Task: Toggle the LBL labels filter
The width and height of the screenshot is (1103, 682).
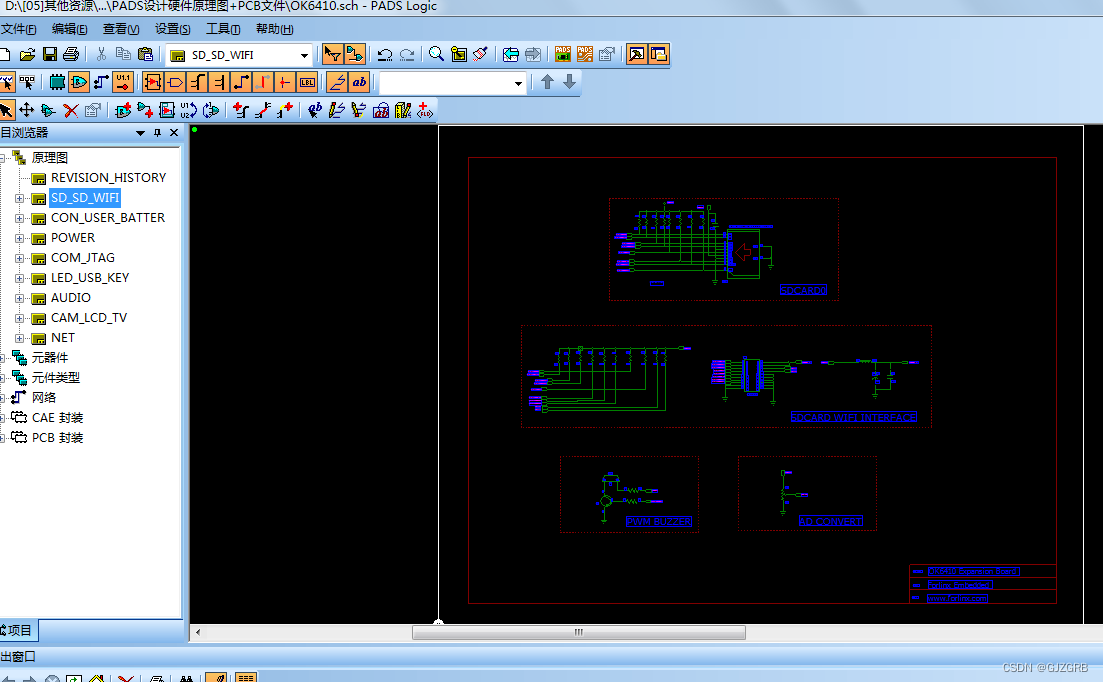Action: coord(307,82)
